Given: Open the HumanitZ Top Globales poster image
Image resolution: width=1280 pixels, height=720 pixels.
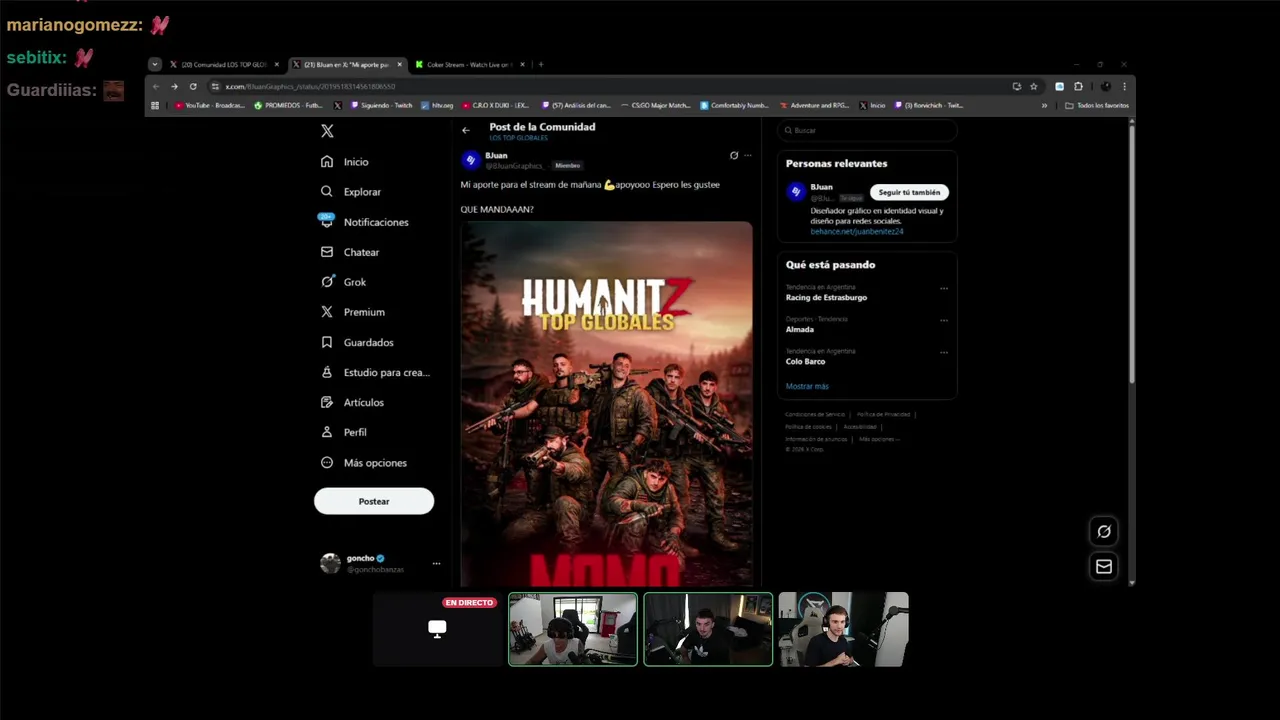Looking at the screenshot, I should click(x=606, y=404).
